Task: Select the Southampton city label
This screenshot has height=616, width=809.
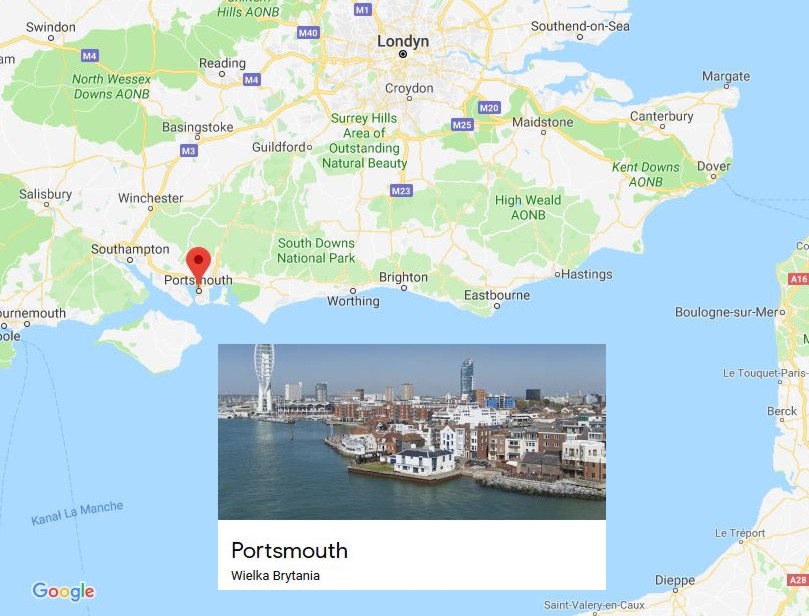Action: pyautogui.click(x=130, y=249)
